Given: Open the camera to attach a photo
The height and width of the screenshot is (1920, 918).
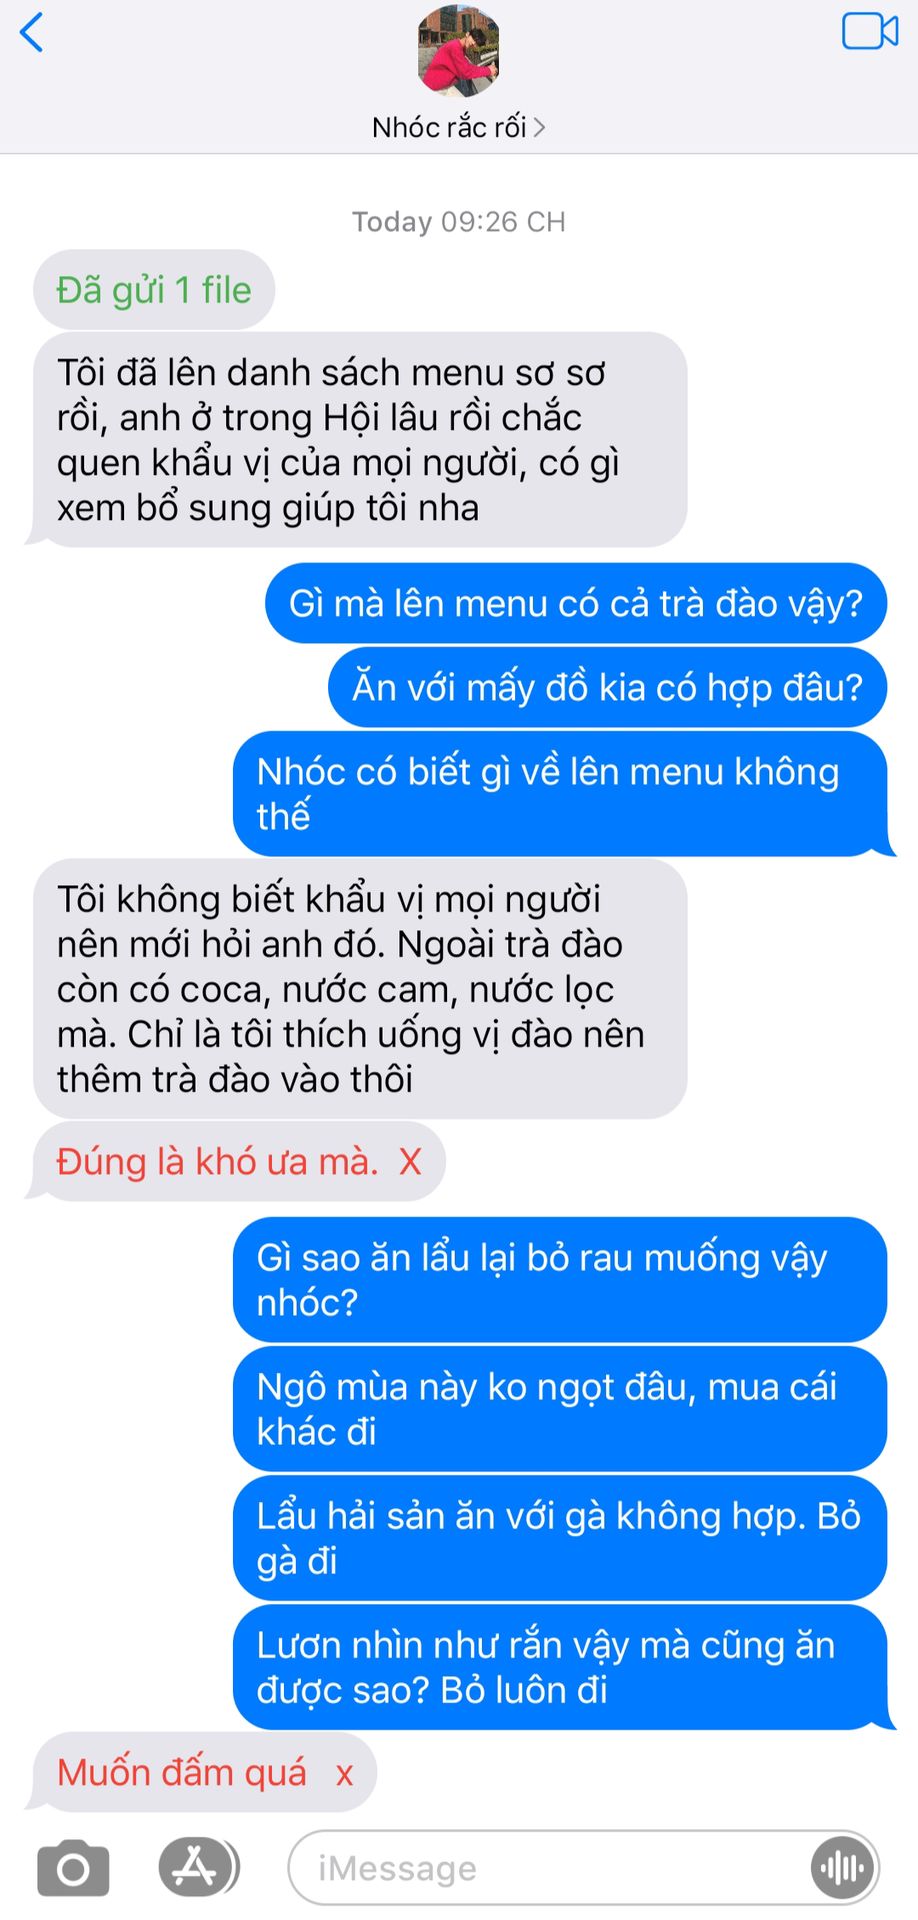Looking at the screenshot, I should point(73,1867).
